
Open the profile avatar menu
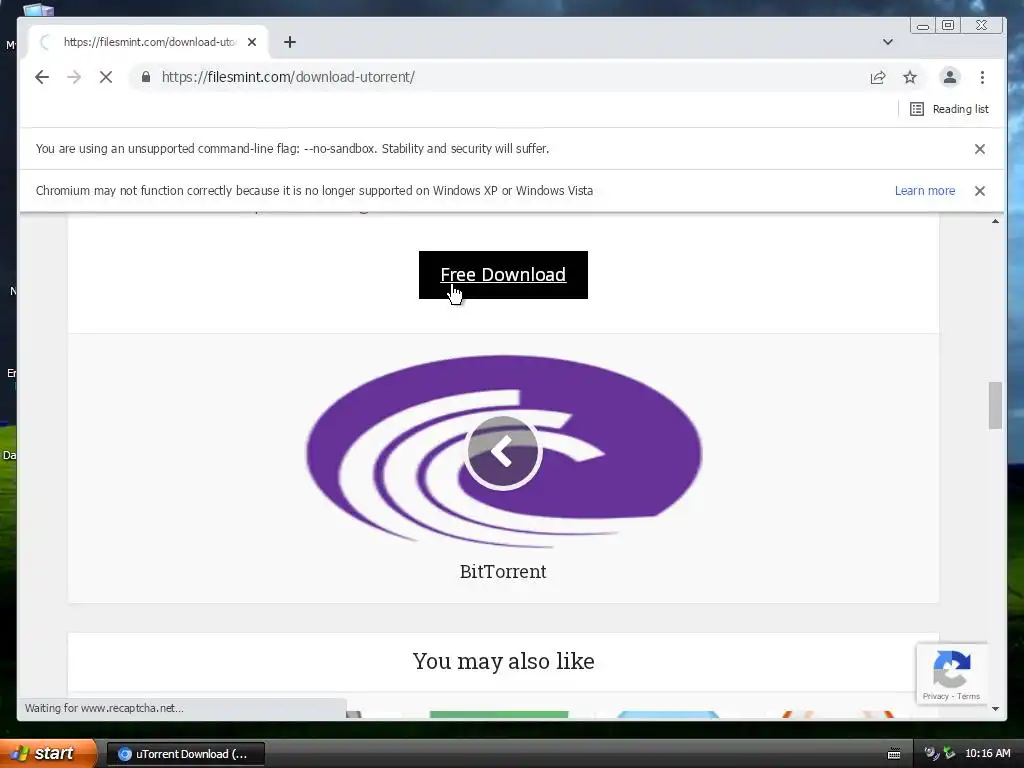point(950,77)
